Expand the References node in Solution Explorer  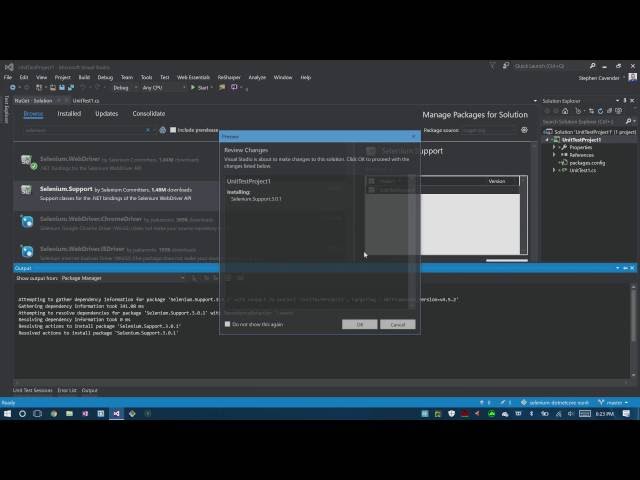click(554, 155)
